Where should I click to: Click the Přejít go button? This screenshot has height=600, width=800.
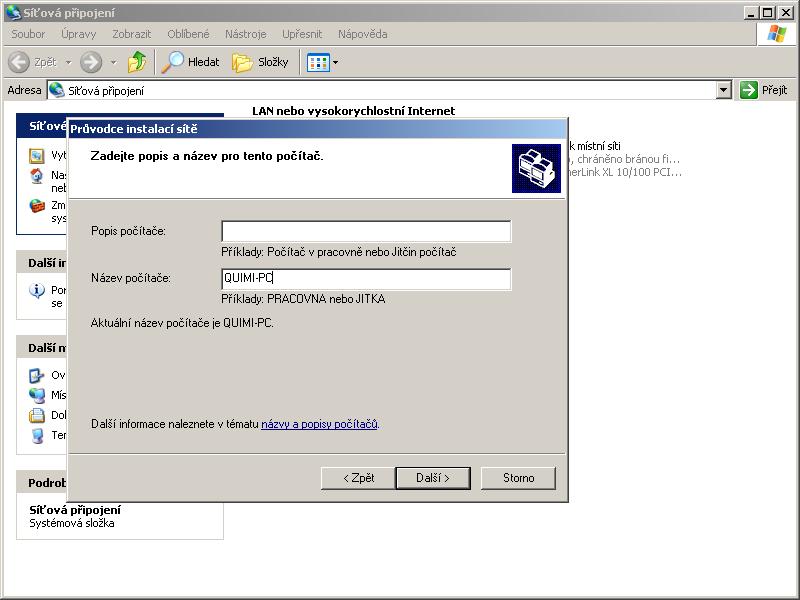point(764,90)
